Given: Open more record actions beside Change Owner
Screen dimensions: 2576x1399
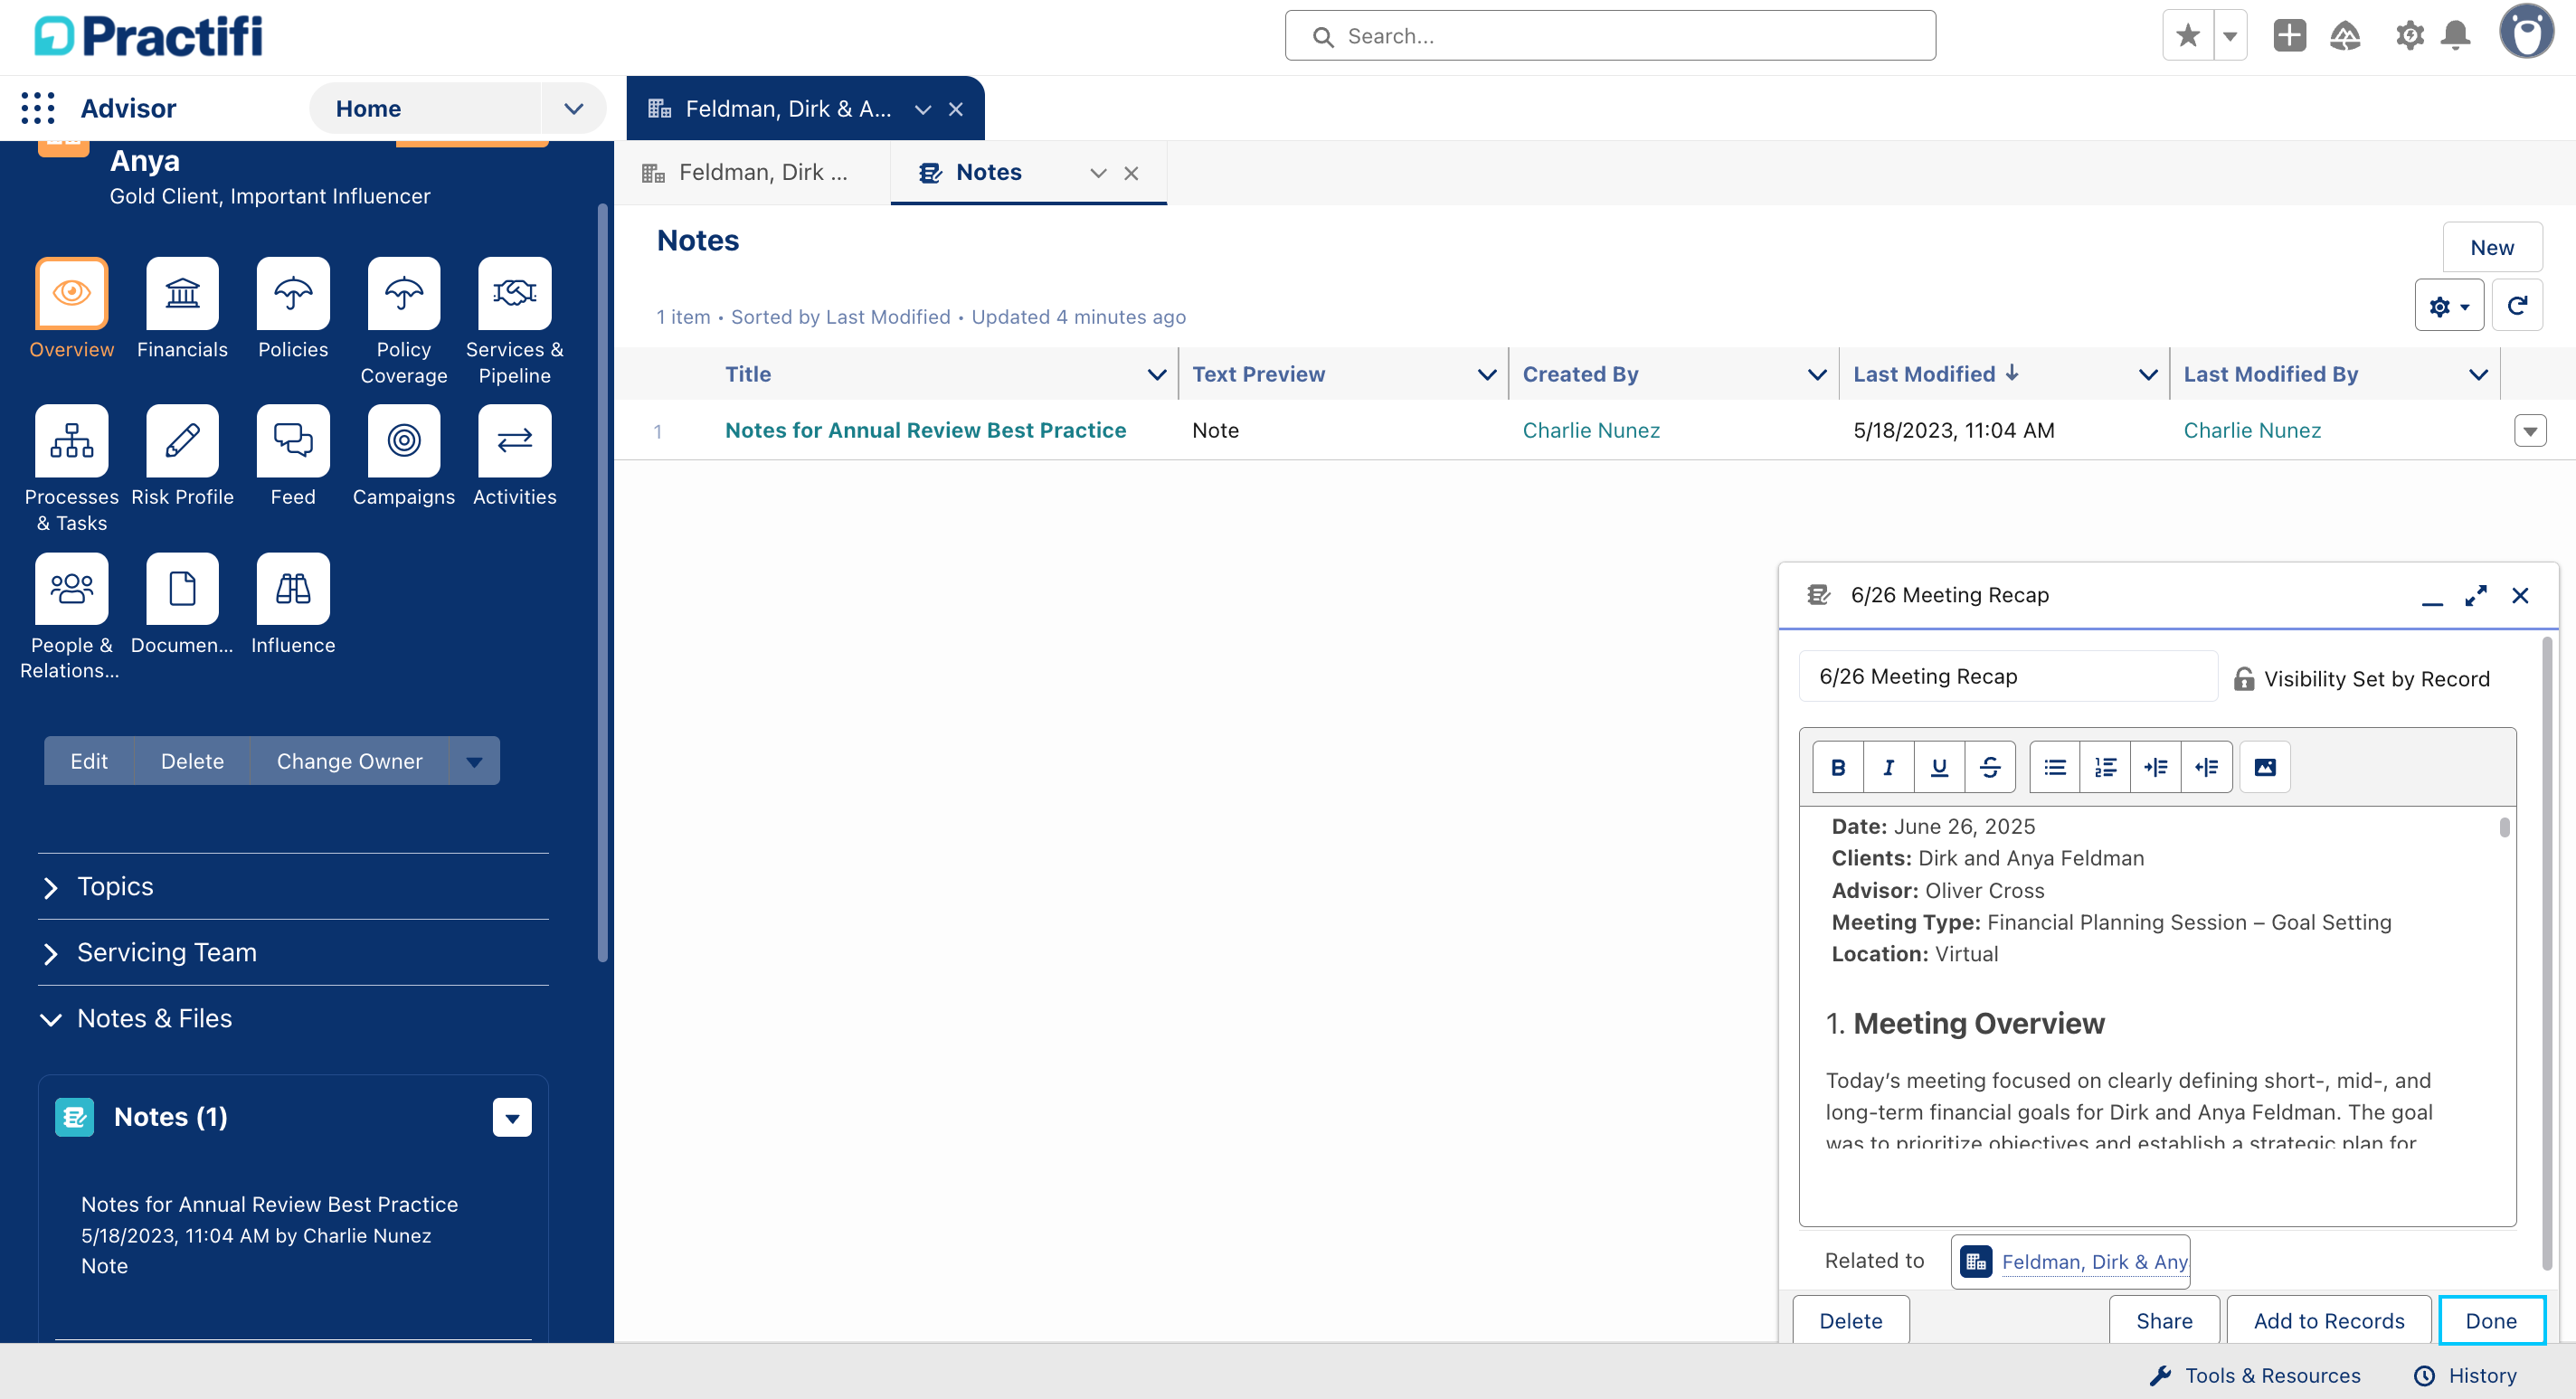Looking at the screenshot, I should coord(474,761).
